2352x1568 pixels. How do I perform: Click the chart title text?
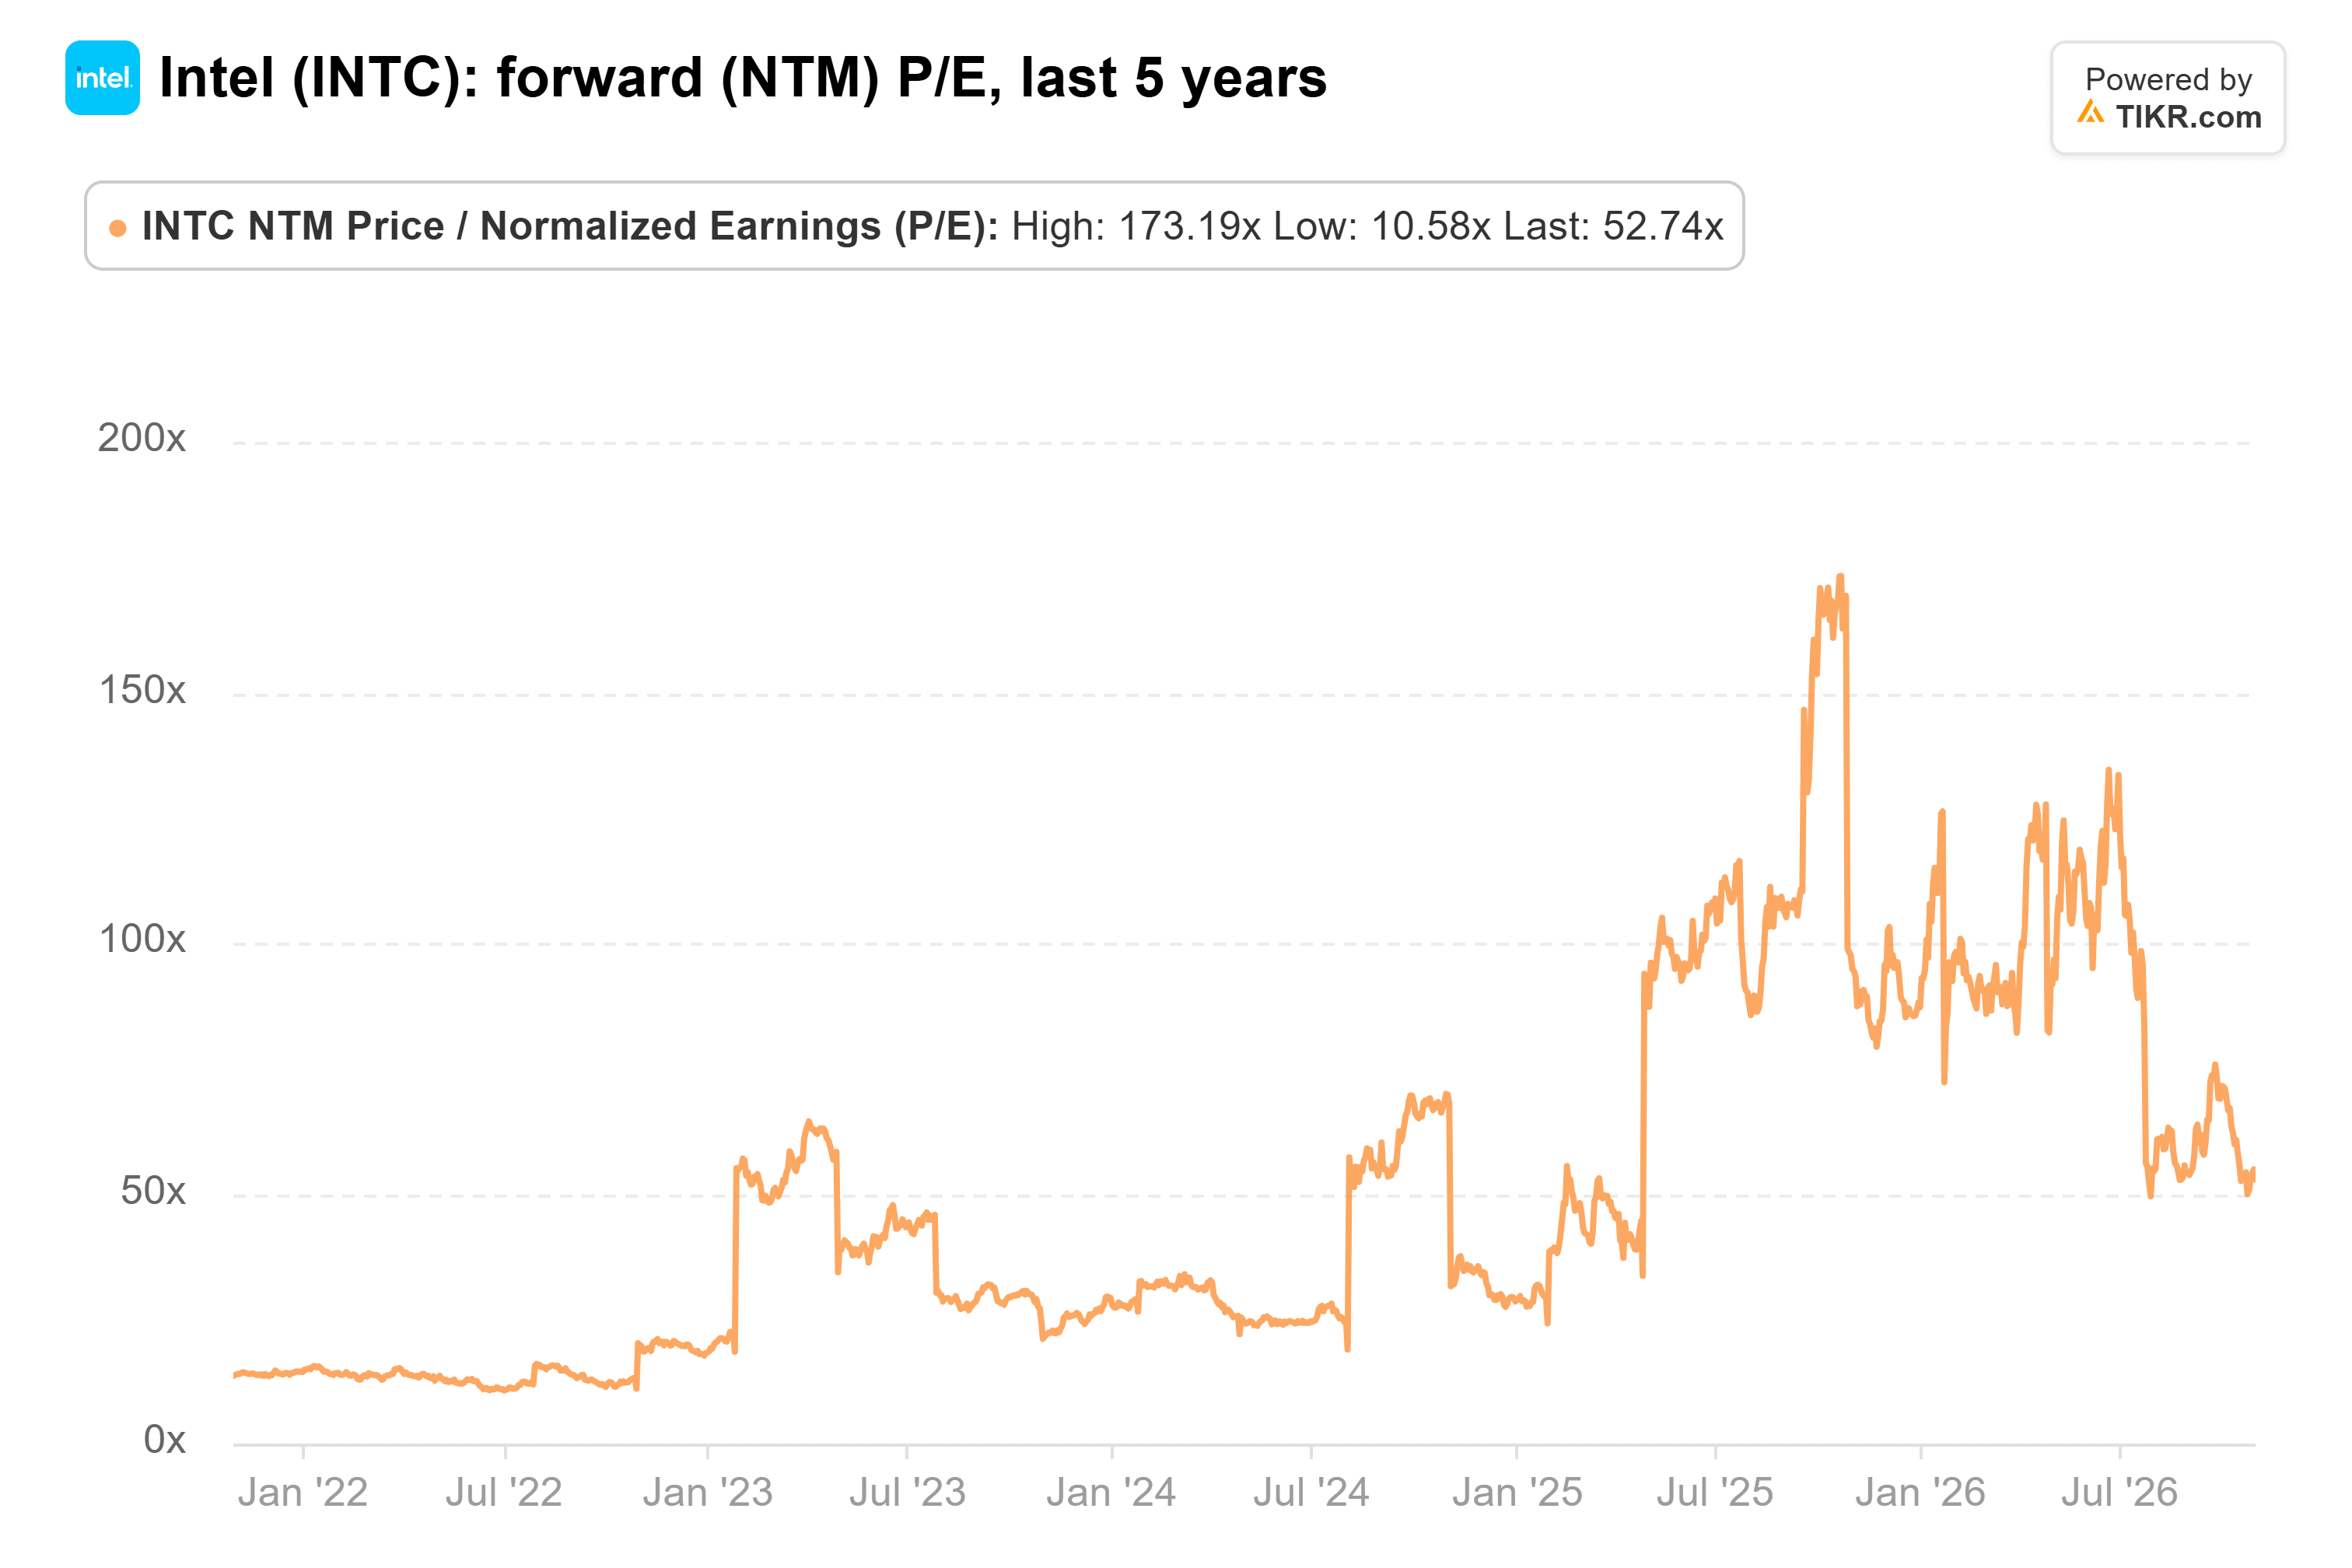pyautogui.click(x=743, y=78)
